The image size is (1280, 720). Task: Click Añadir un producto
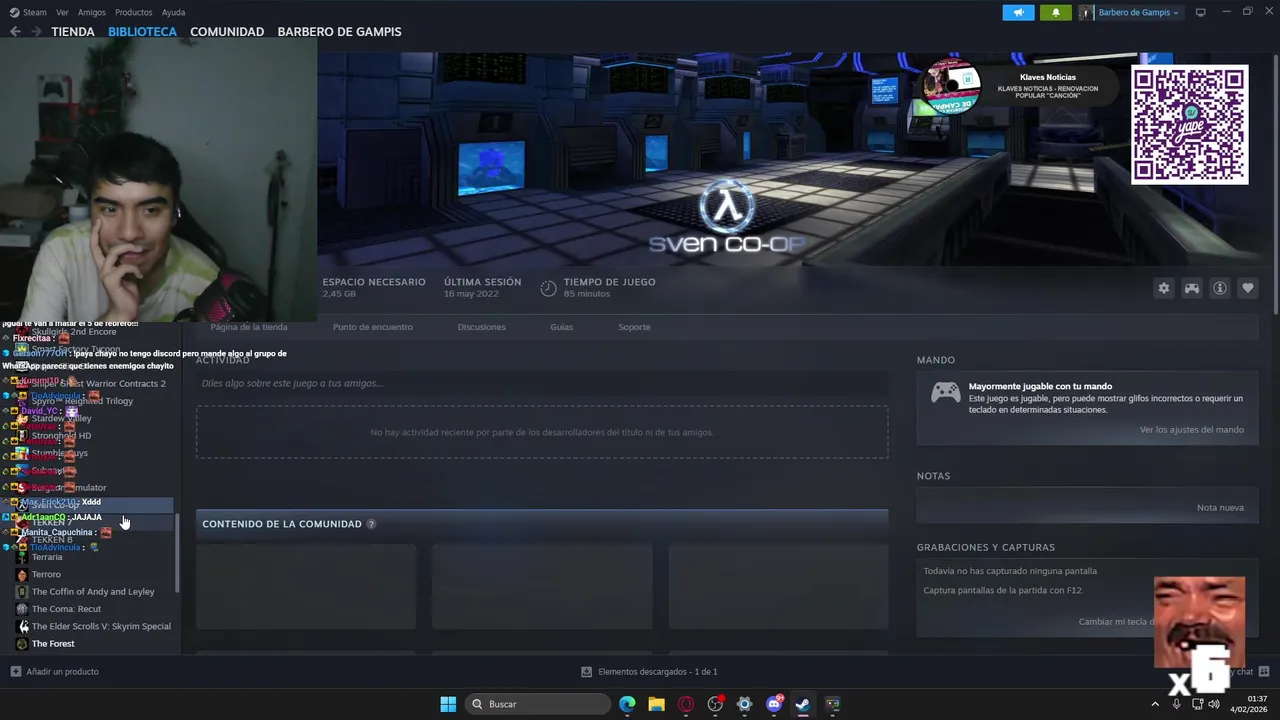55,672
